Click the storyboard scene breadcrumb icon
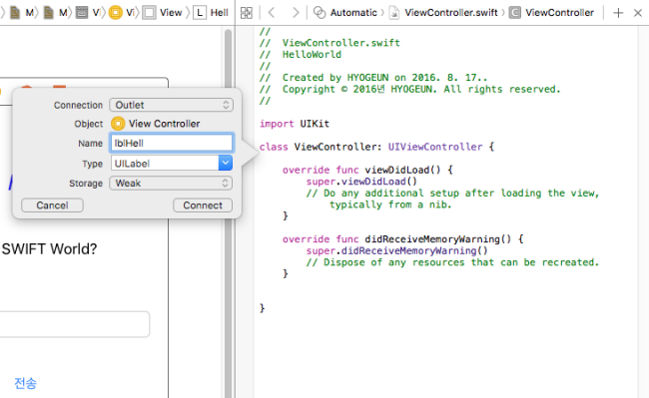The image size is (649, 398). coord(82,13)
